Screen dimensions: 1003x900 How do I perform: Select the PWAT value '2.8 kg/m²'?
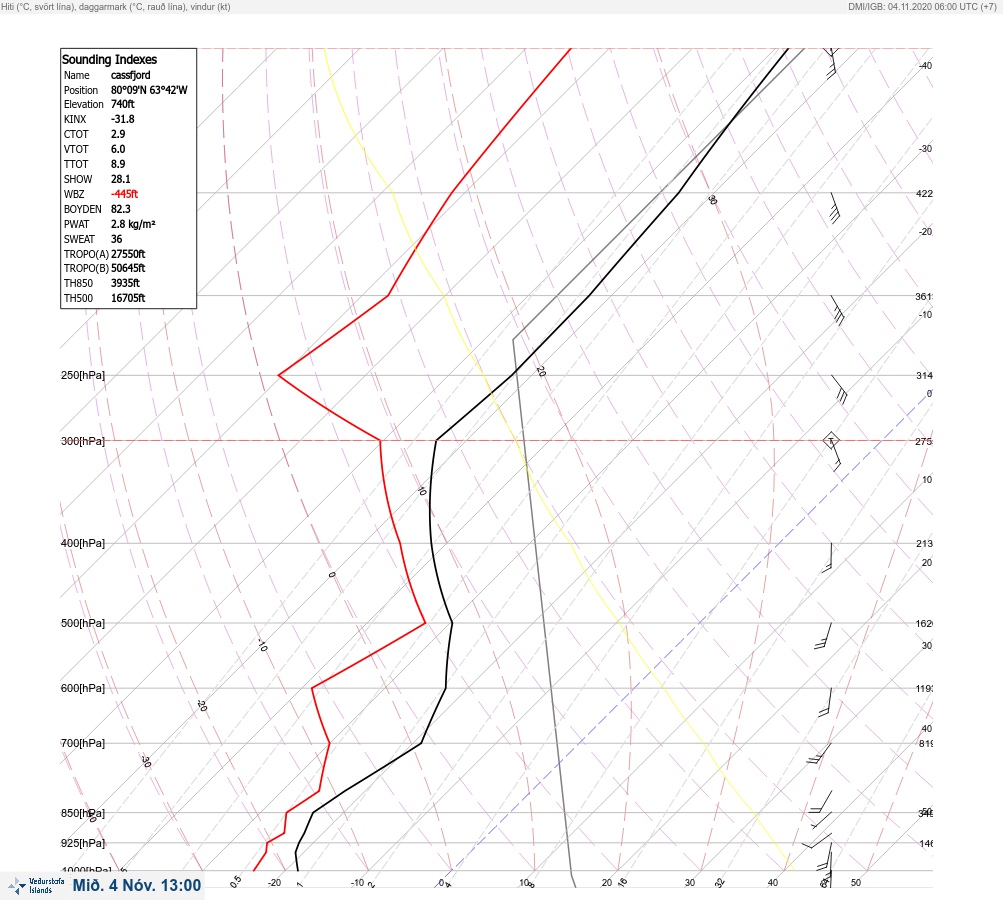coord(133,224)
